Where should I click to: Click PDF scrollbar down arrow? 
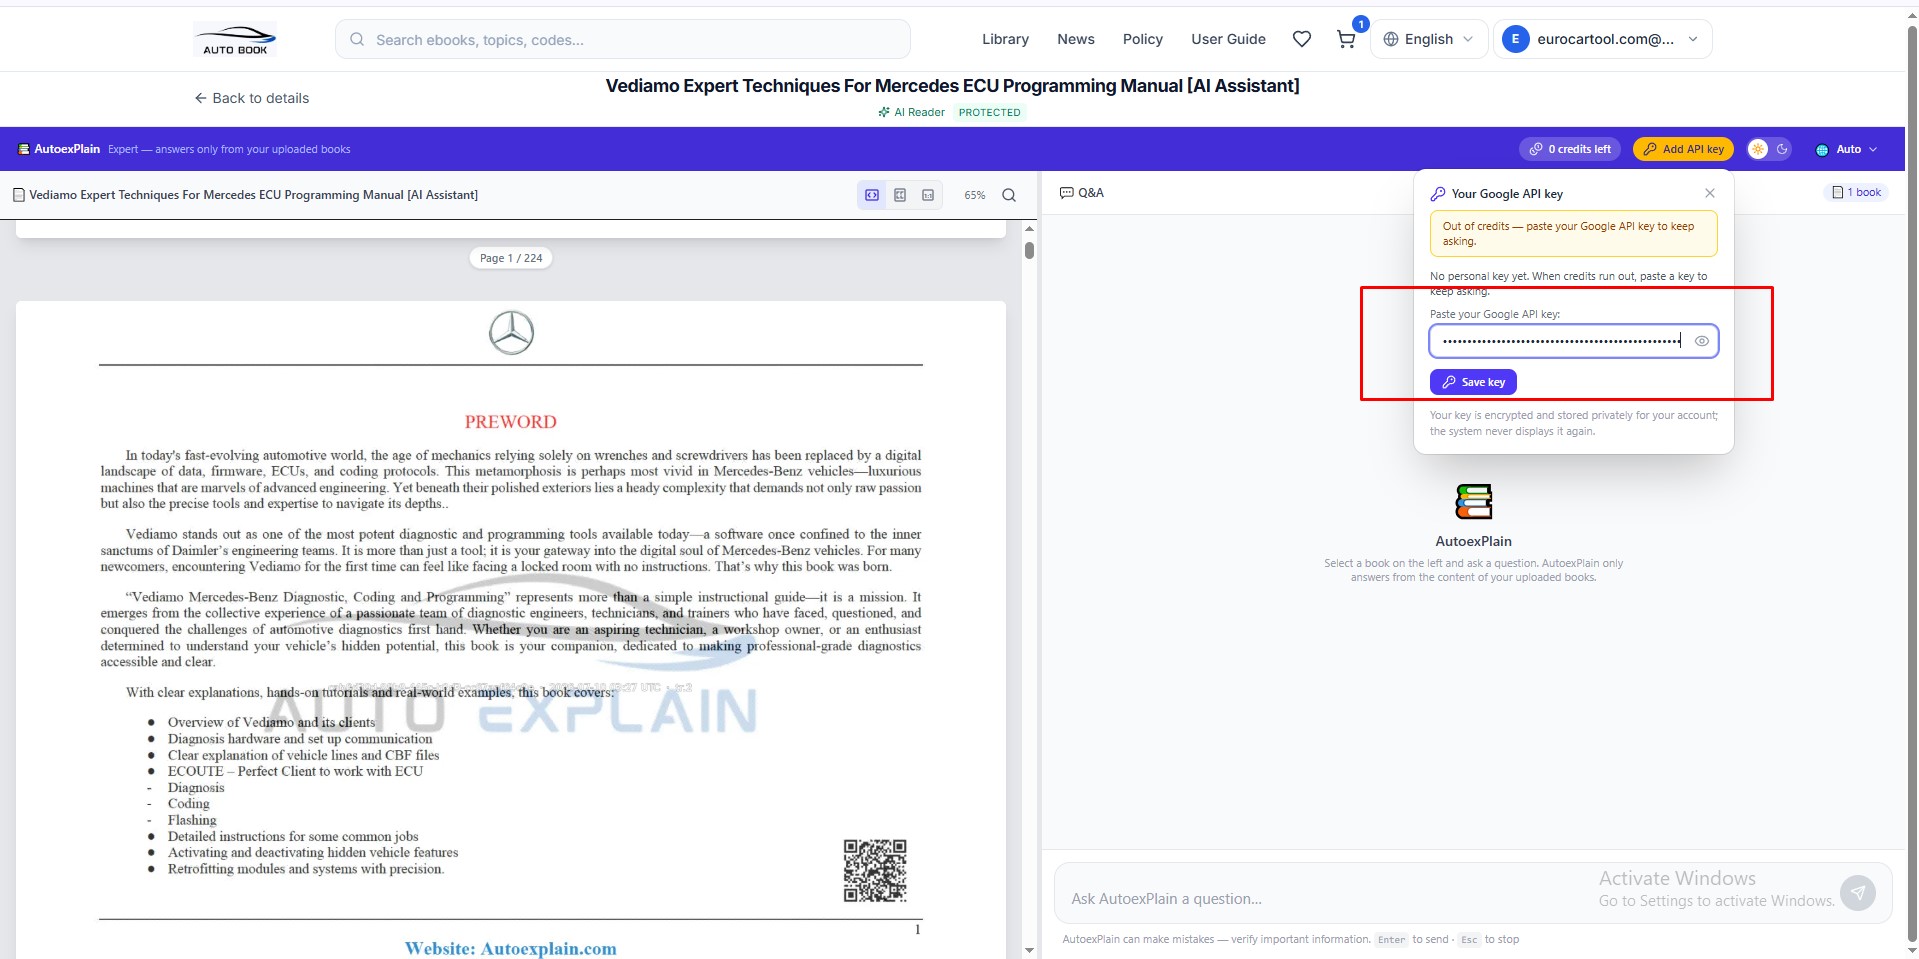pos(1029,950)
